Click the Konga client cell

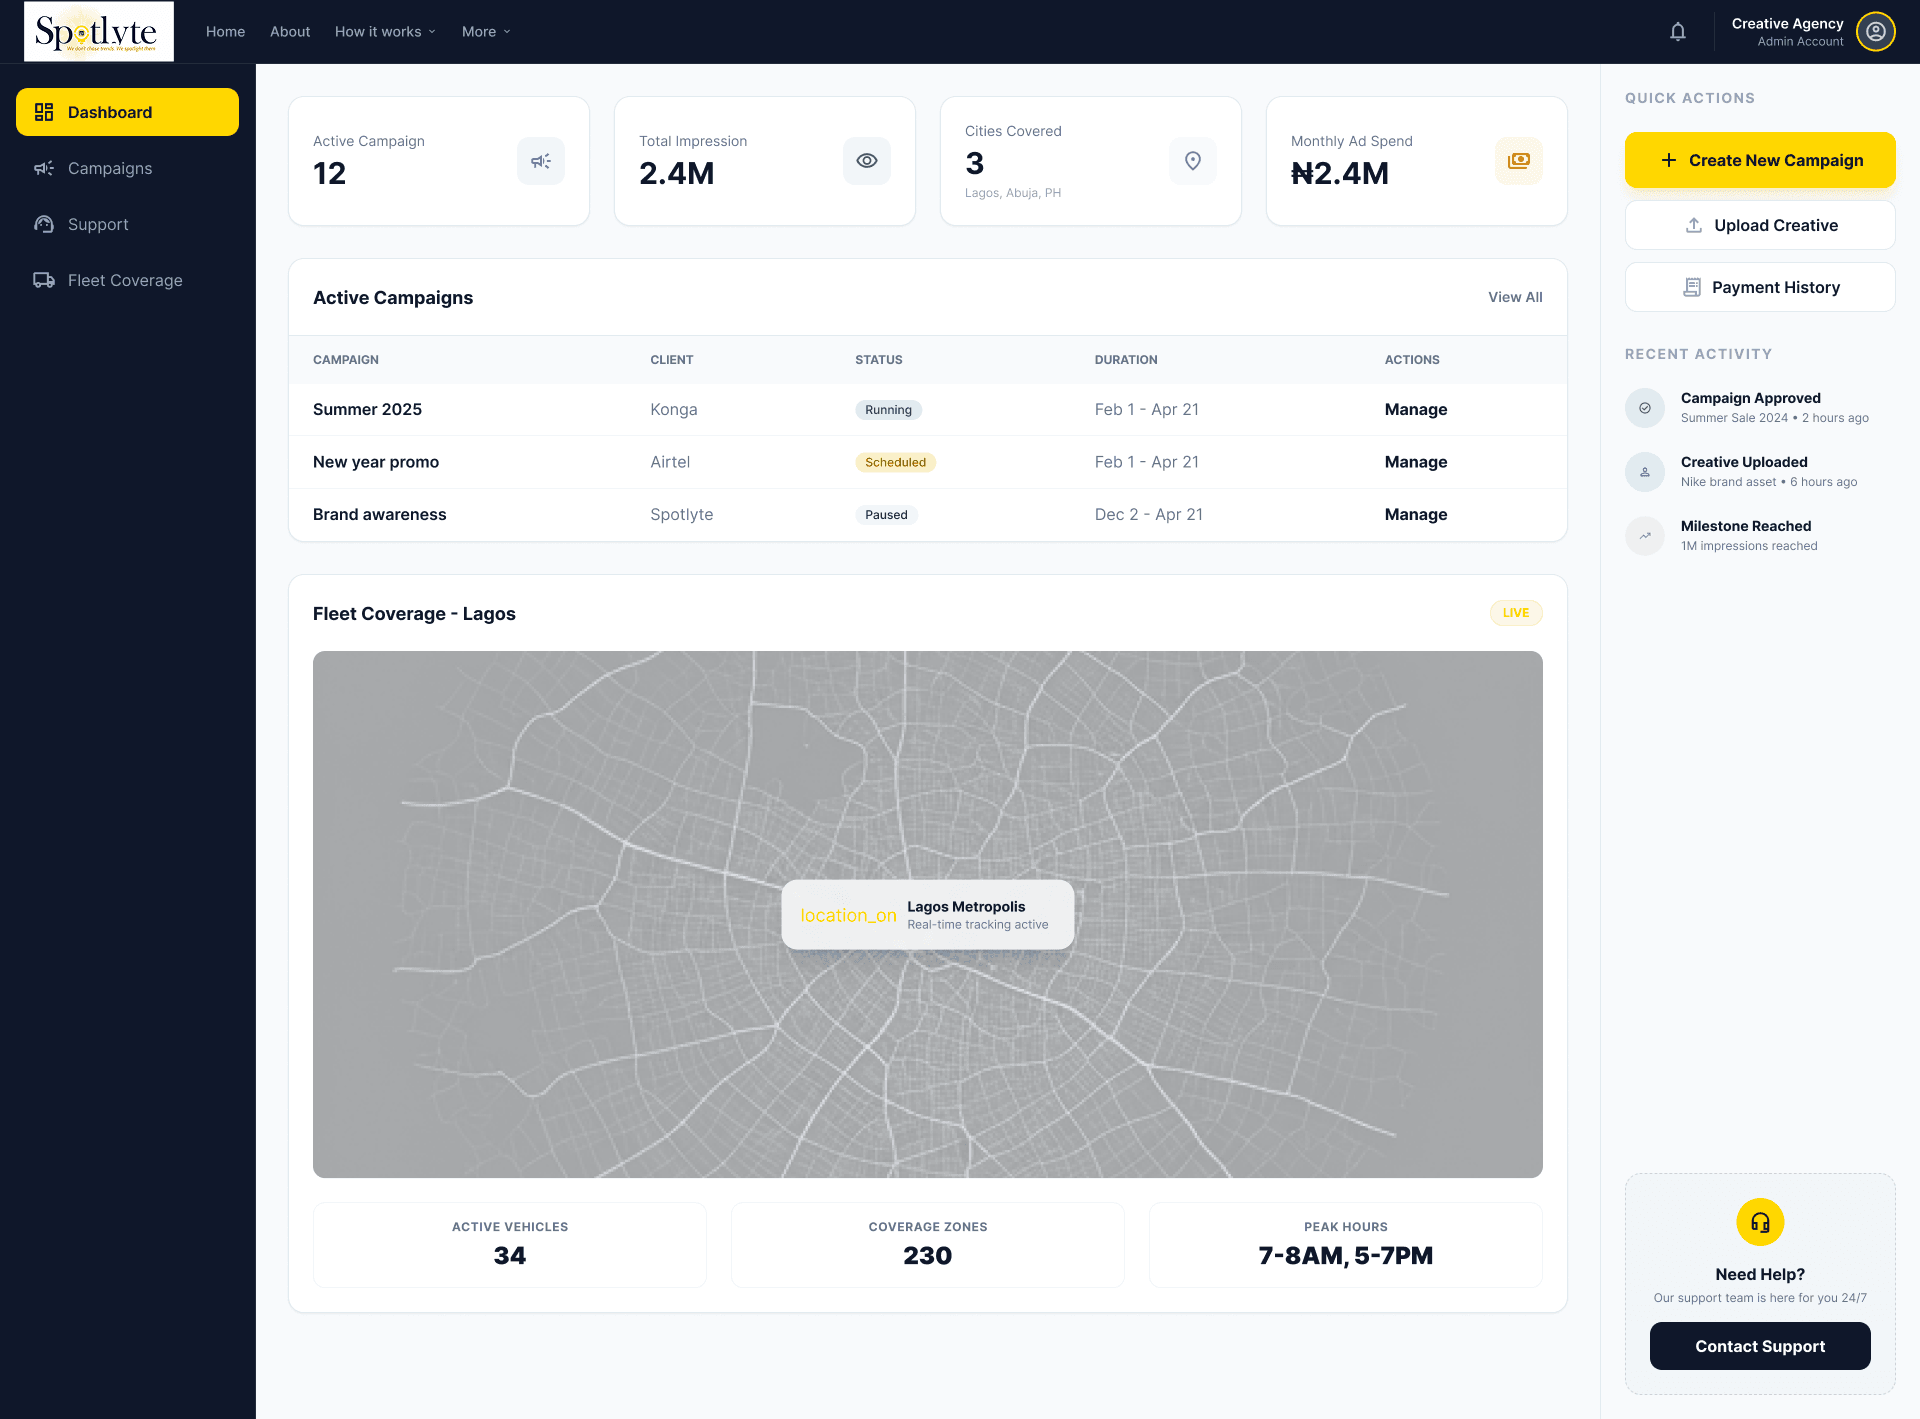pyautogui.click(x=674, y=409)
